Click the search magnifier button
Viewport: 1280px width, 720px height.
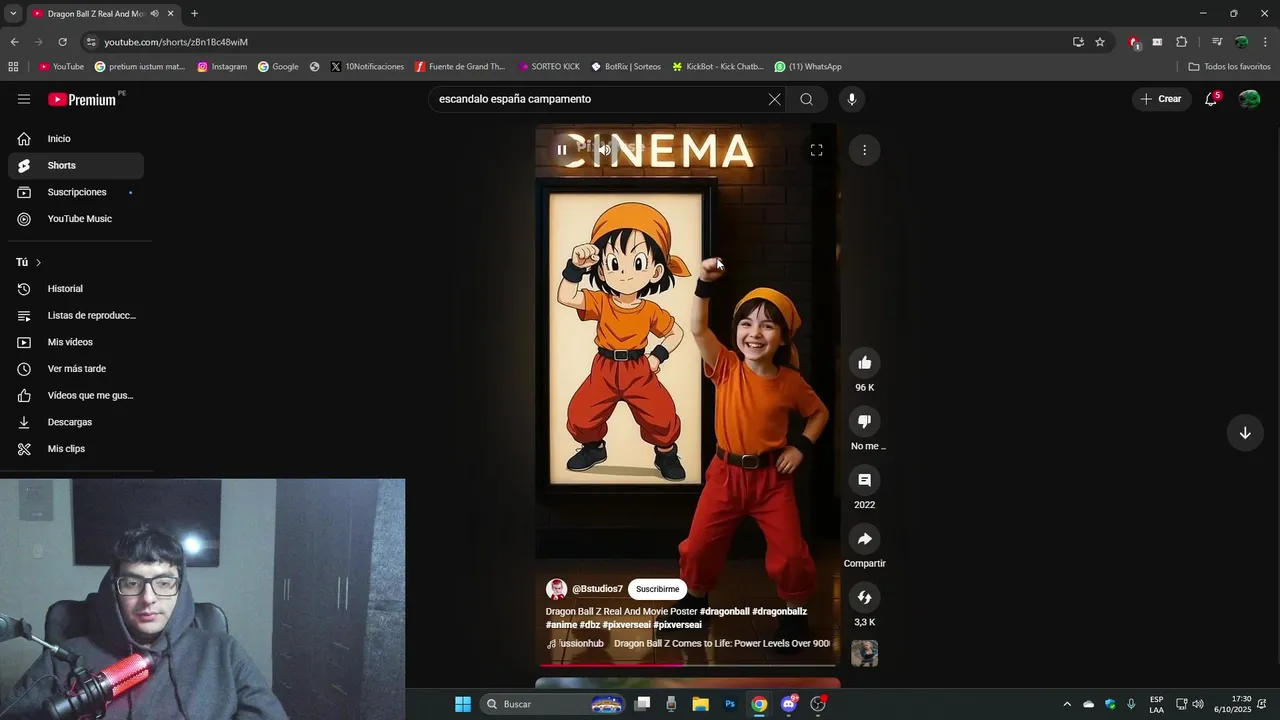pos(806,99)
